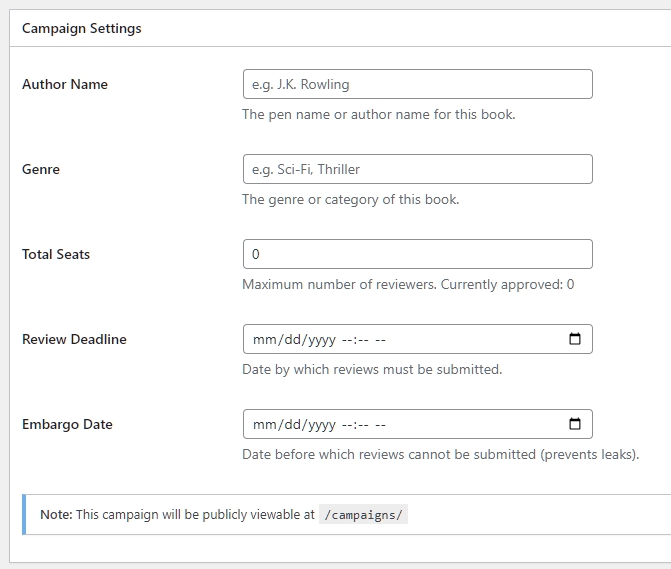Viewport: 671px width, 569px height.
Task: Focus the Genre text field
Action: tap(418, 169)
